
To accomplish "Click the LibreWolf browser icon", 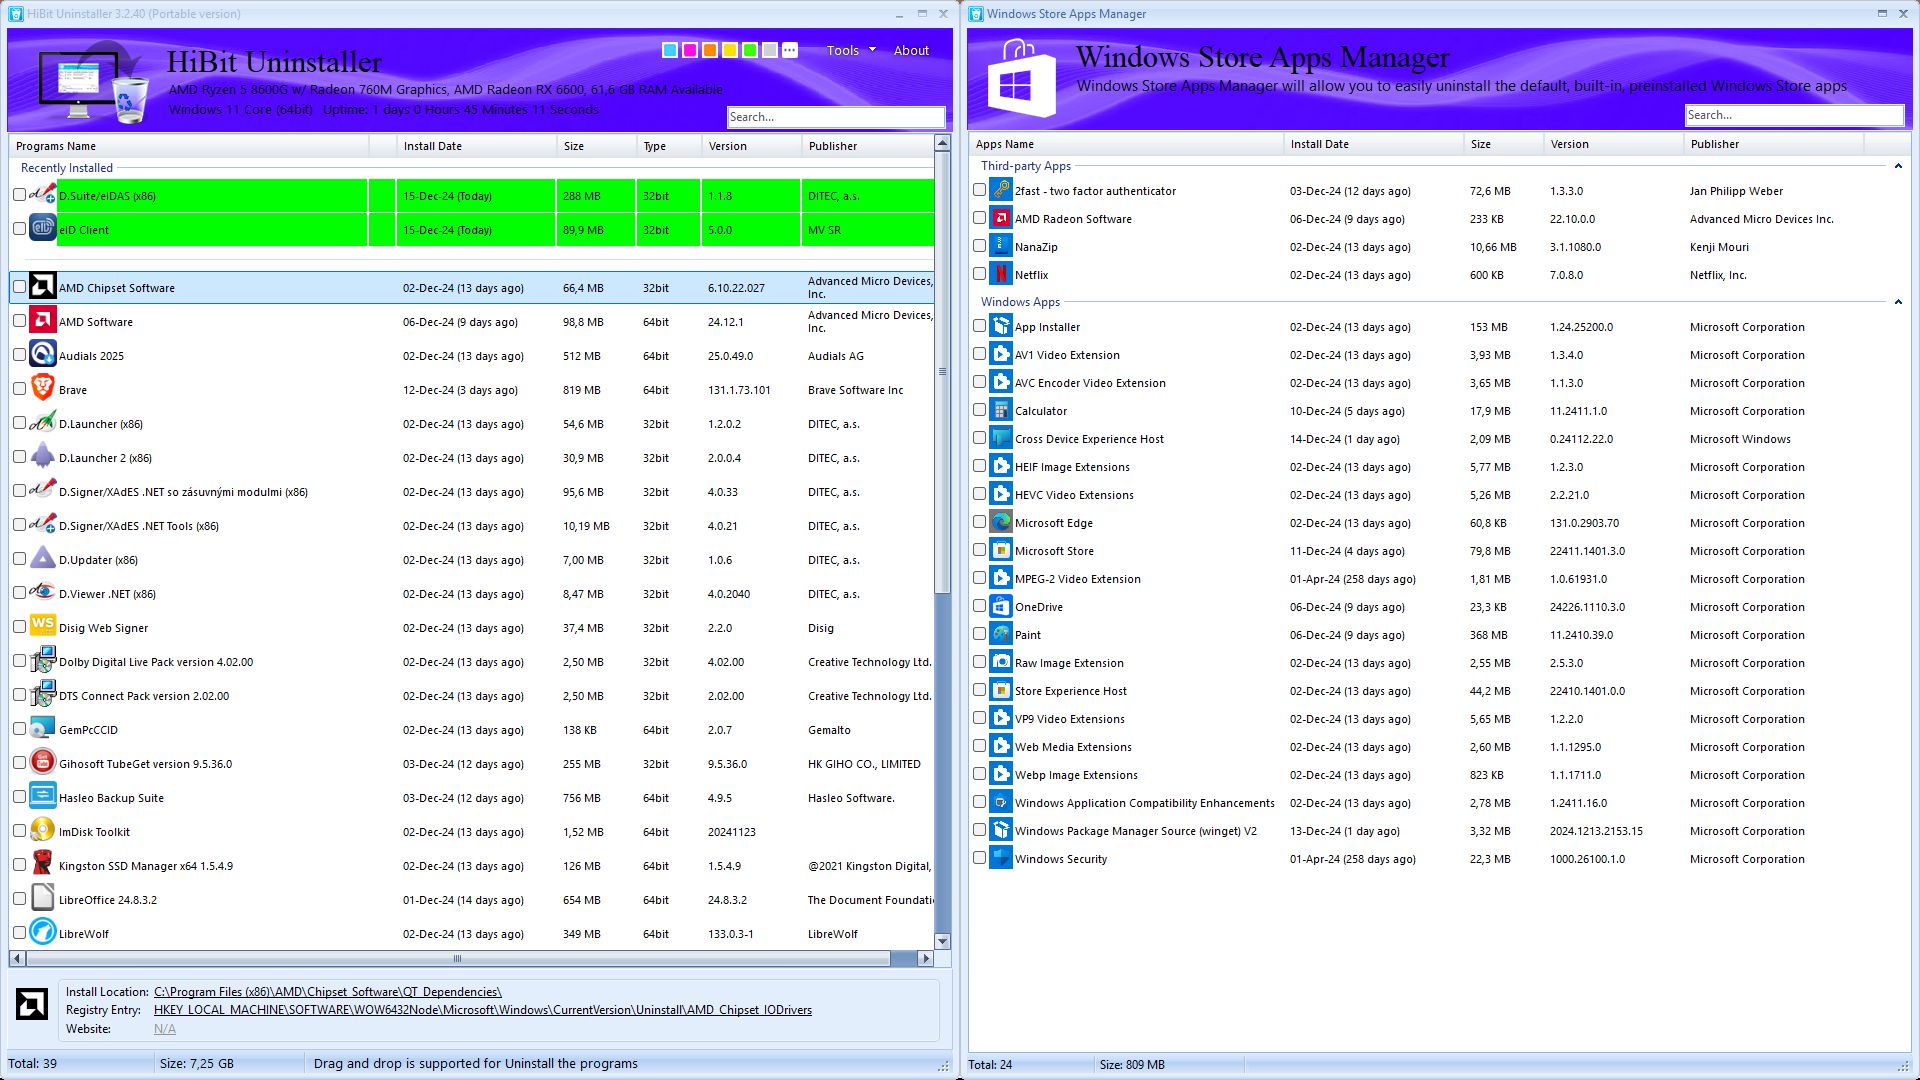I will click(42, 933).
